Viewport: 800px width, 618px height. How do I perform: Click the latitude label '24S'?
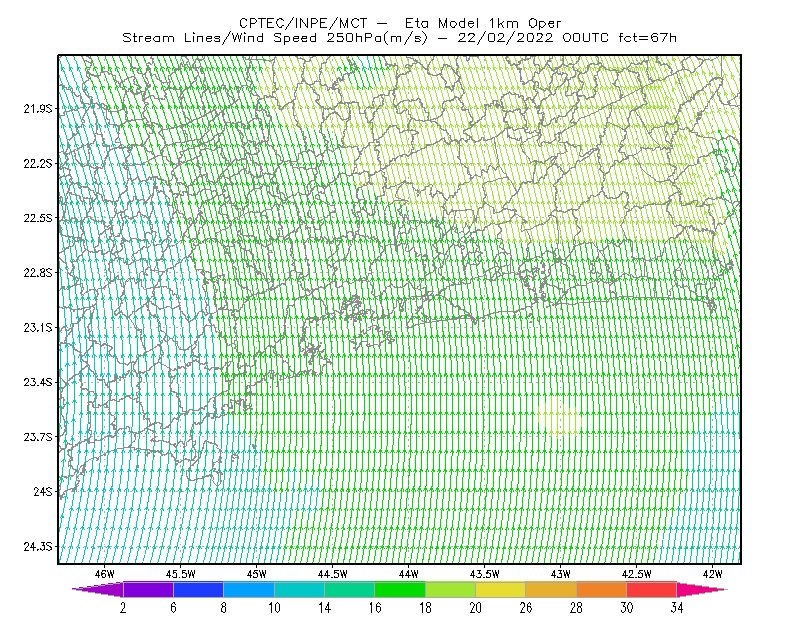tap(43, 491)
